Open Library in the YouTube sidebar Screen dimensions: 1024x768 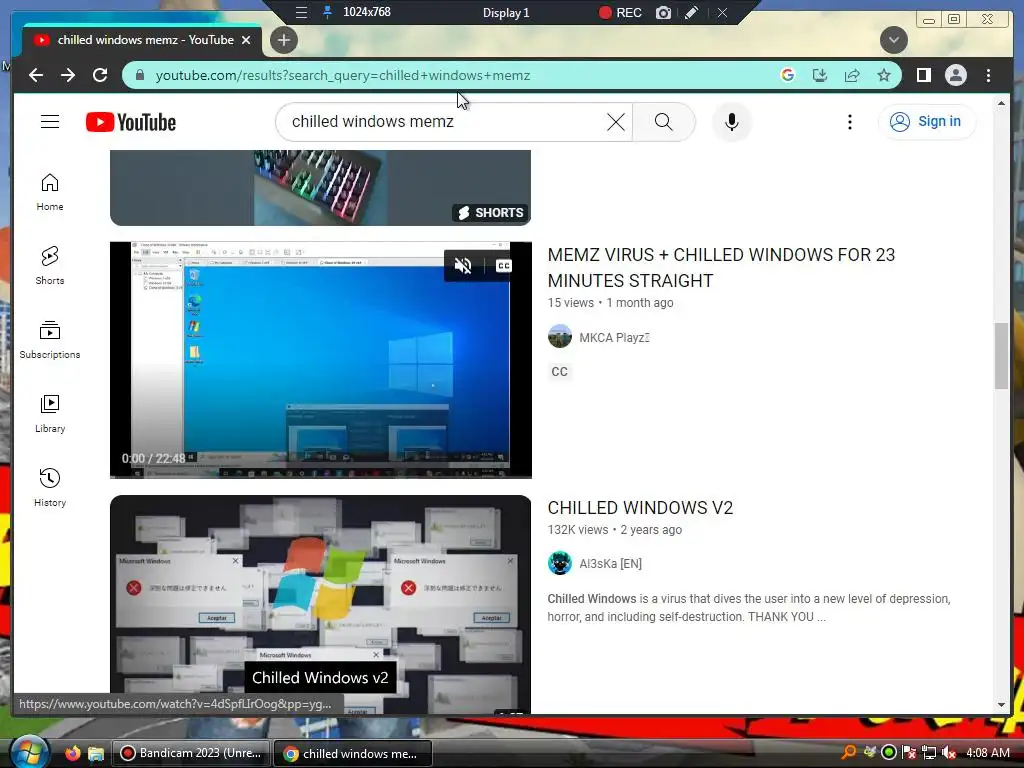pyautogui.click(x=50, y=415)
